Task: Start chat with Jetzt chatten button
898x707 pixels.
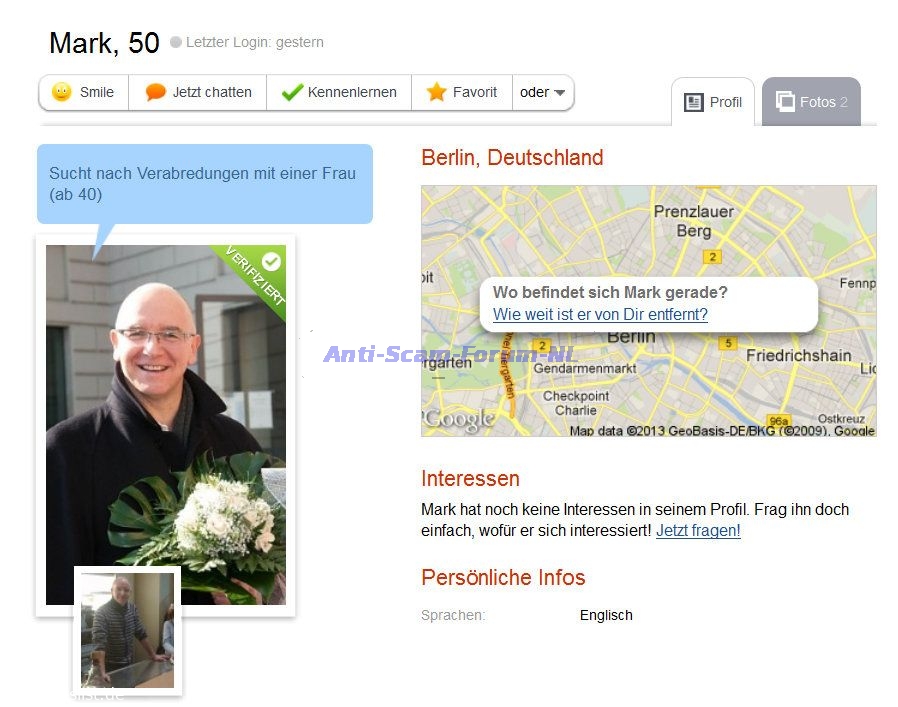Action: (198, 92)
